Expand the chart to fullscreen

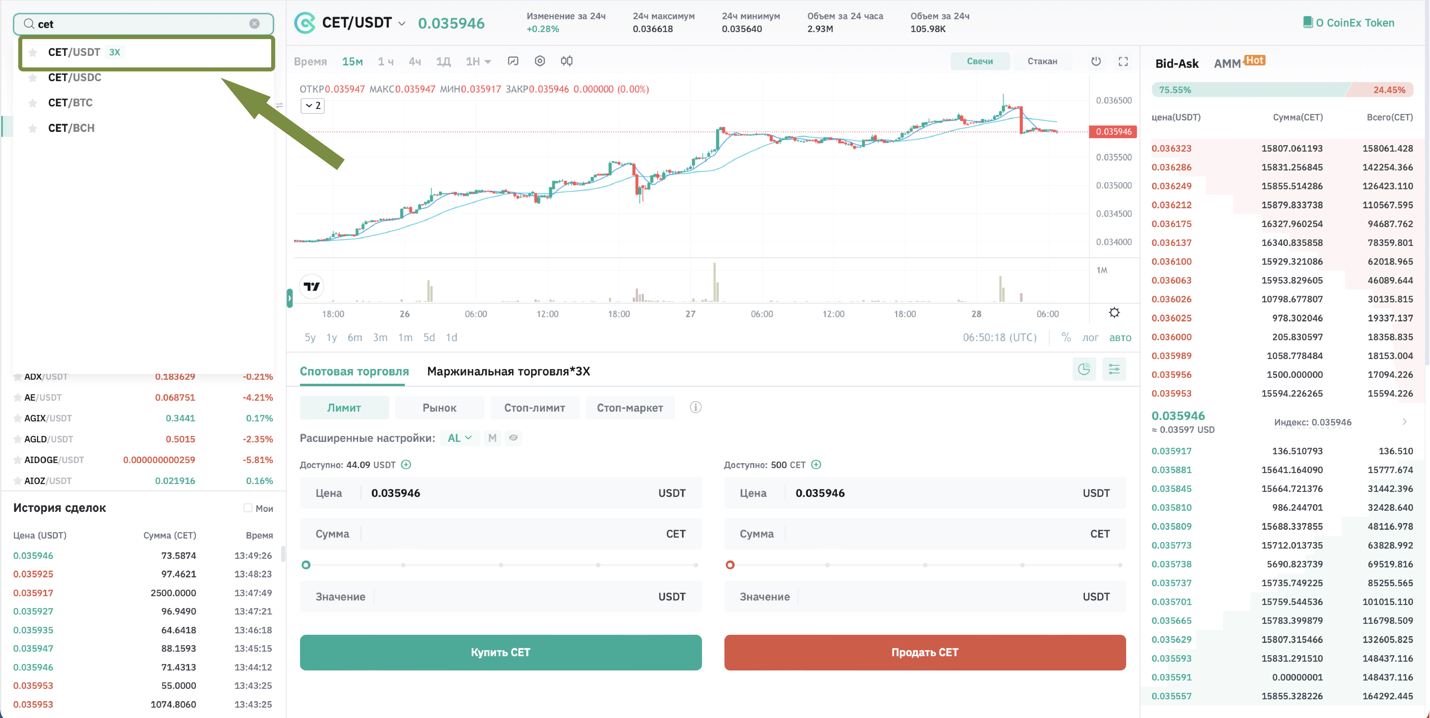1123,61
